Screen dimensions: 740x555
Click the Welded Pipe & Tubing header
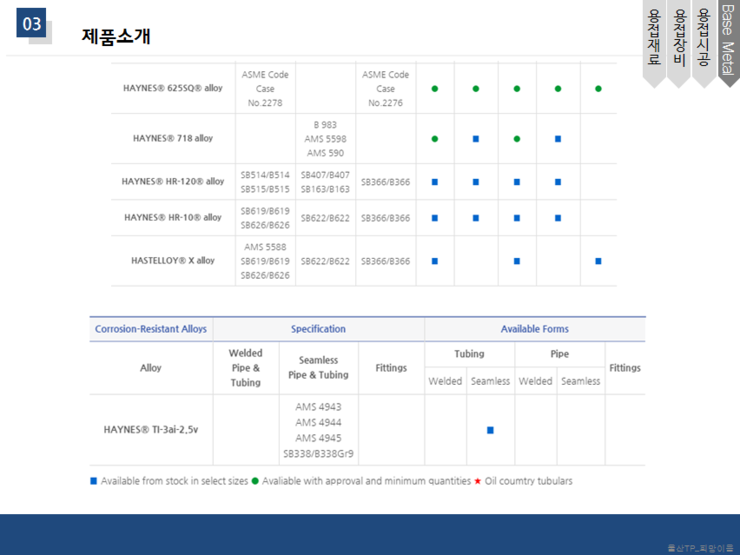click(245, 368)
